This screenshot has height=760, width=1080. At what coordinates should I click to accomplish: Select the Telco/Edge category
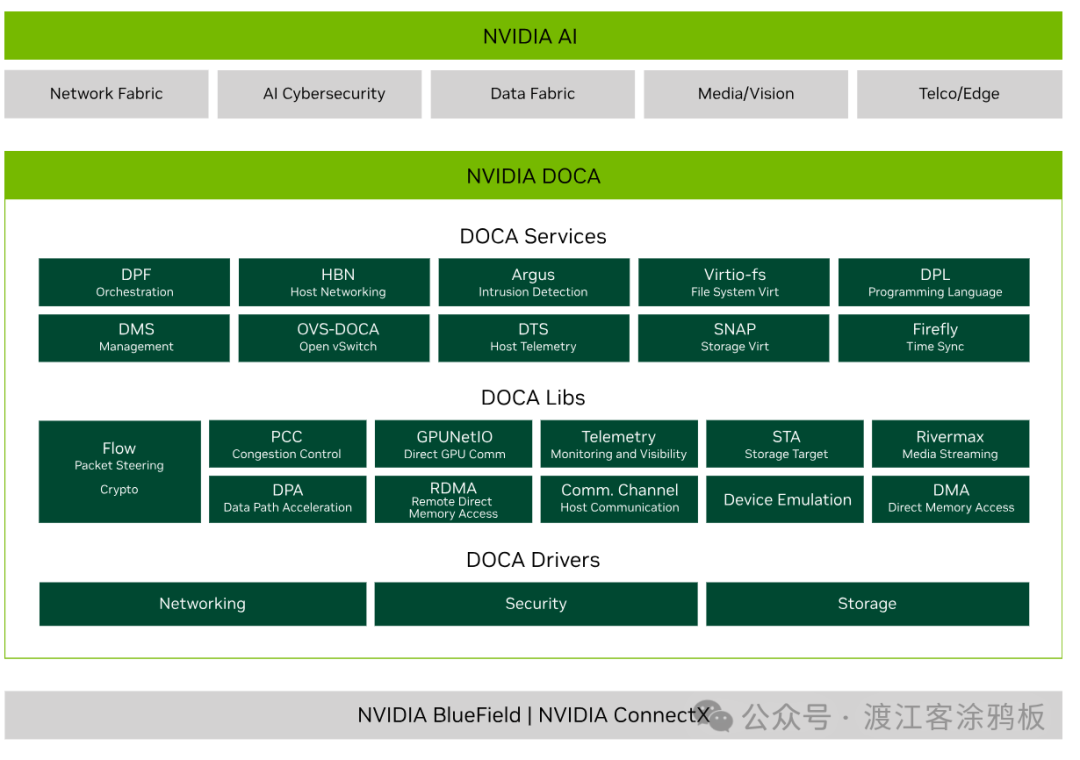point(958,93)
